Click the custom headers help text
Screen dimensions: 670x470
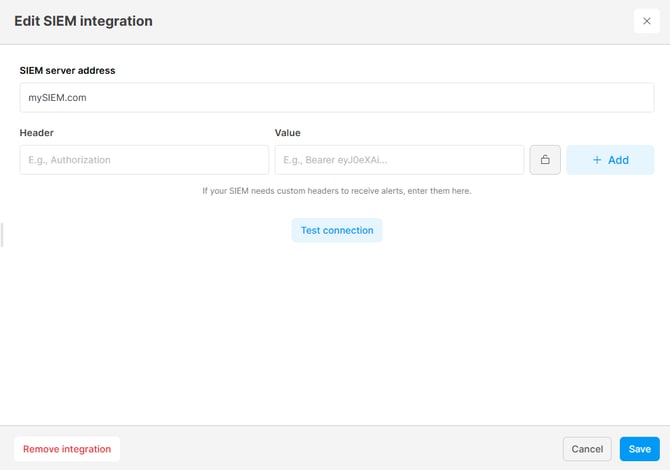click(336, 190)
